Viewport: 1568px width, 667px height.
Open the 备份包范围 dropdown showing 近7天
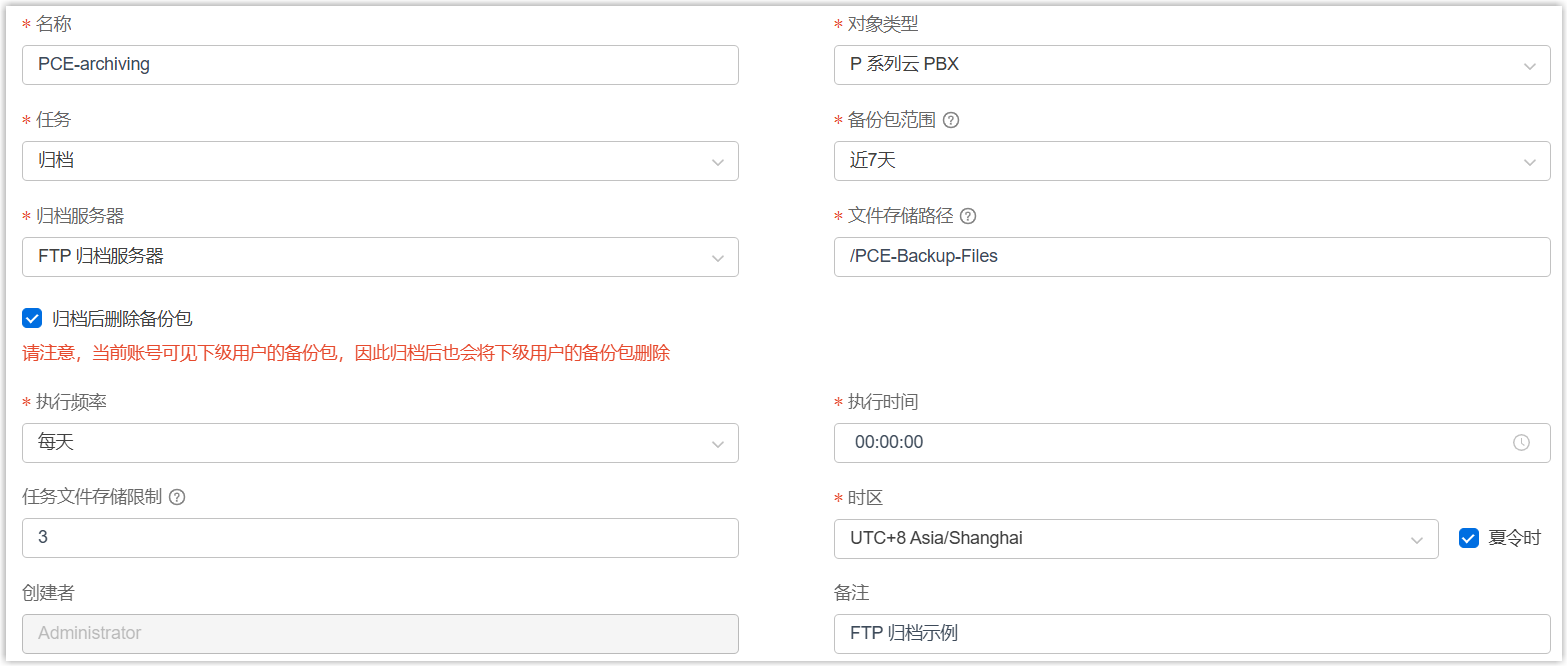click(1191, 161)
